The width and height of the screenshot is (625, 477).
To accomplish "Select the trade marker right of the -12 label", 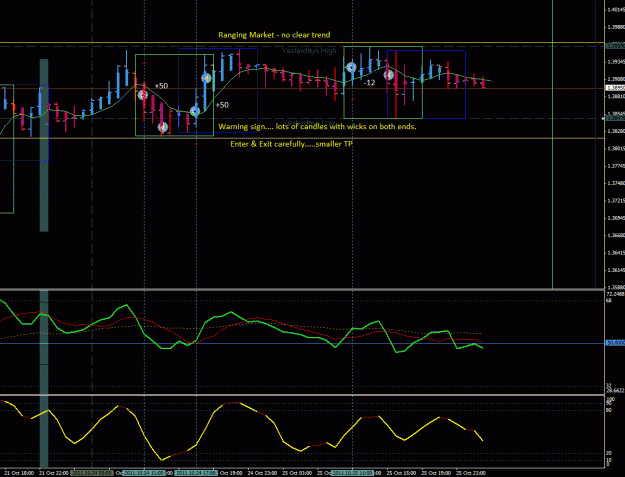I will [x=389, y=75].
